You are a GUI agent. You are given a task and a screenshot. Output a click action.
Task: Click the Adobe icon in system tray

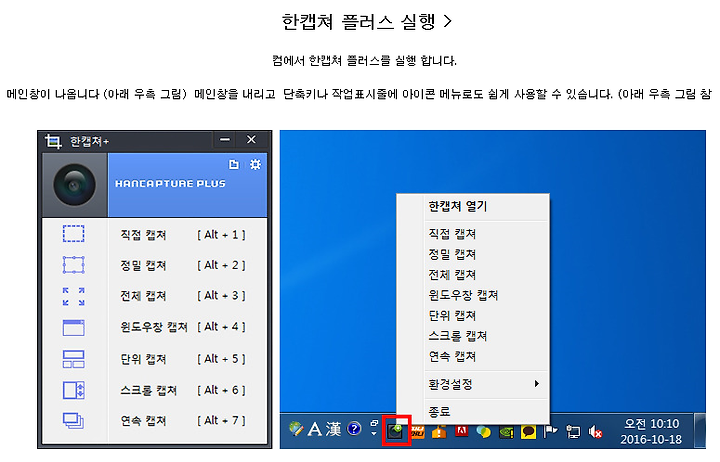[461, 431]
